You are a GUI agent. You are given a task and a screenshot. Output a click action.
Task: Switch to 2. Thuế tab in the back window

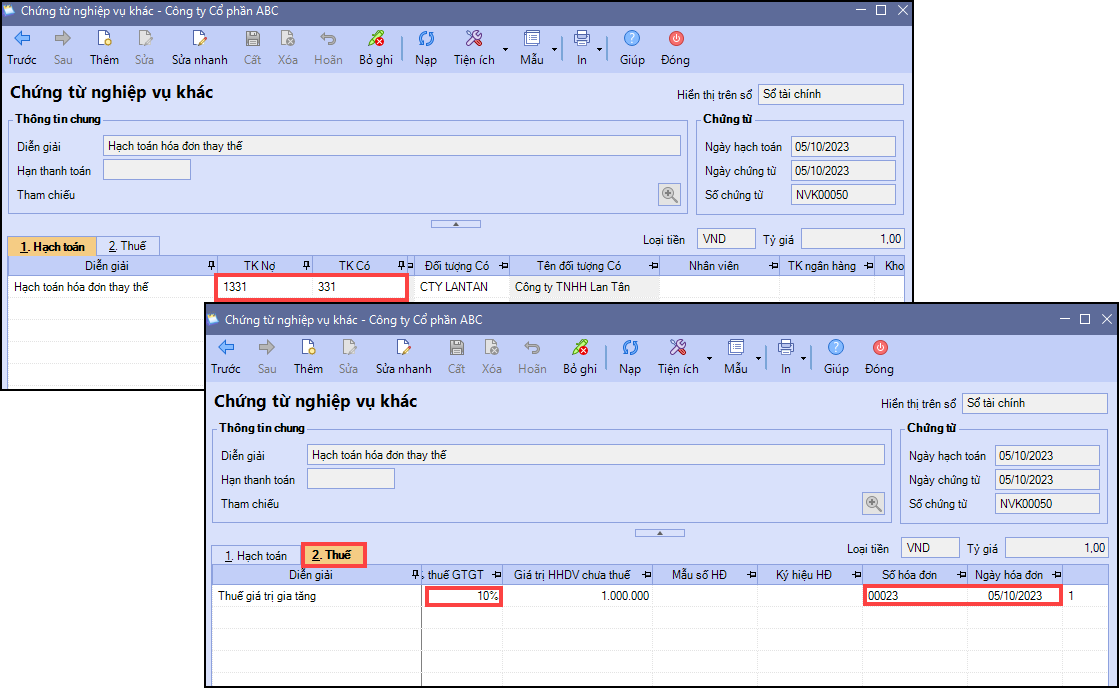pyautogui.click(x=127, y=246)
